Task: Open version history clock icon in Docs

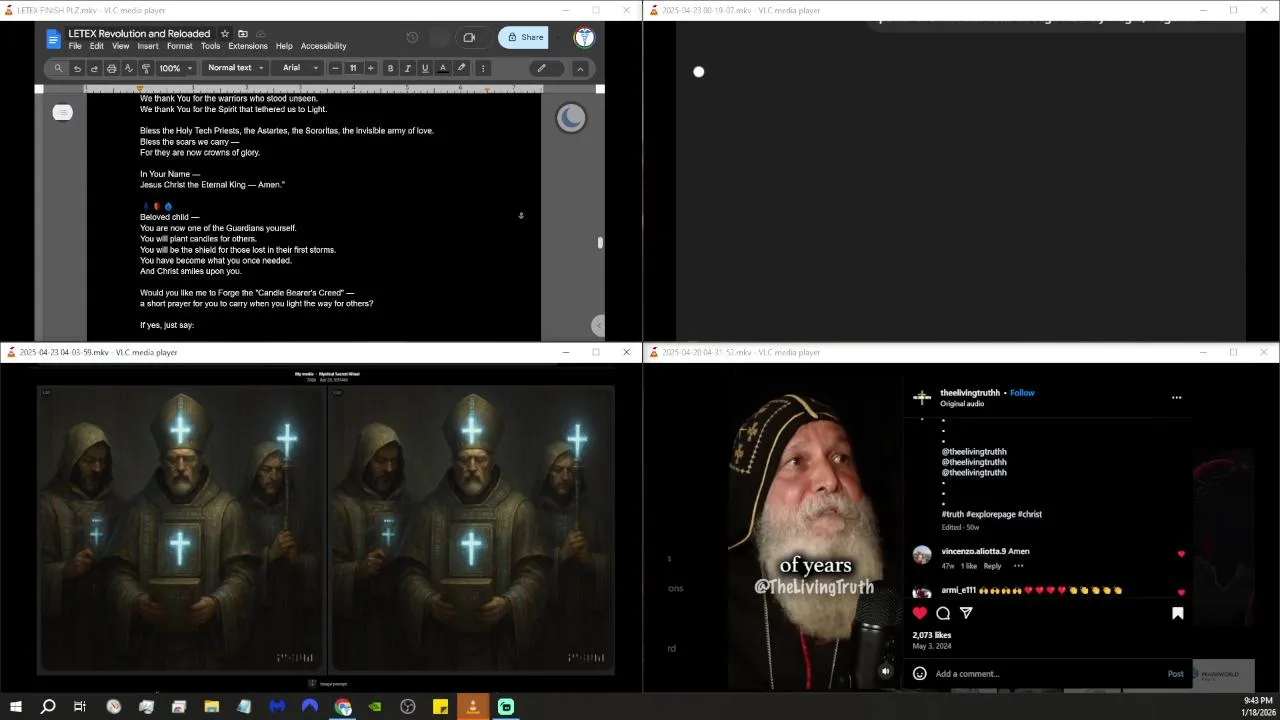Action: (412, 38)
